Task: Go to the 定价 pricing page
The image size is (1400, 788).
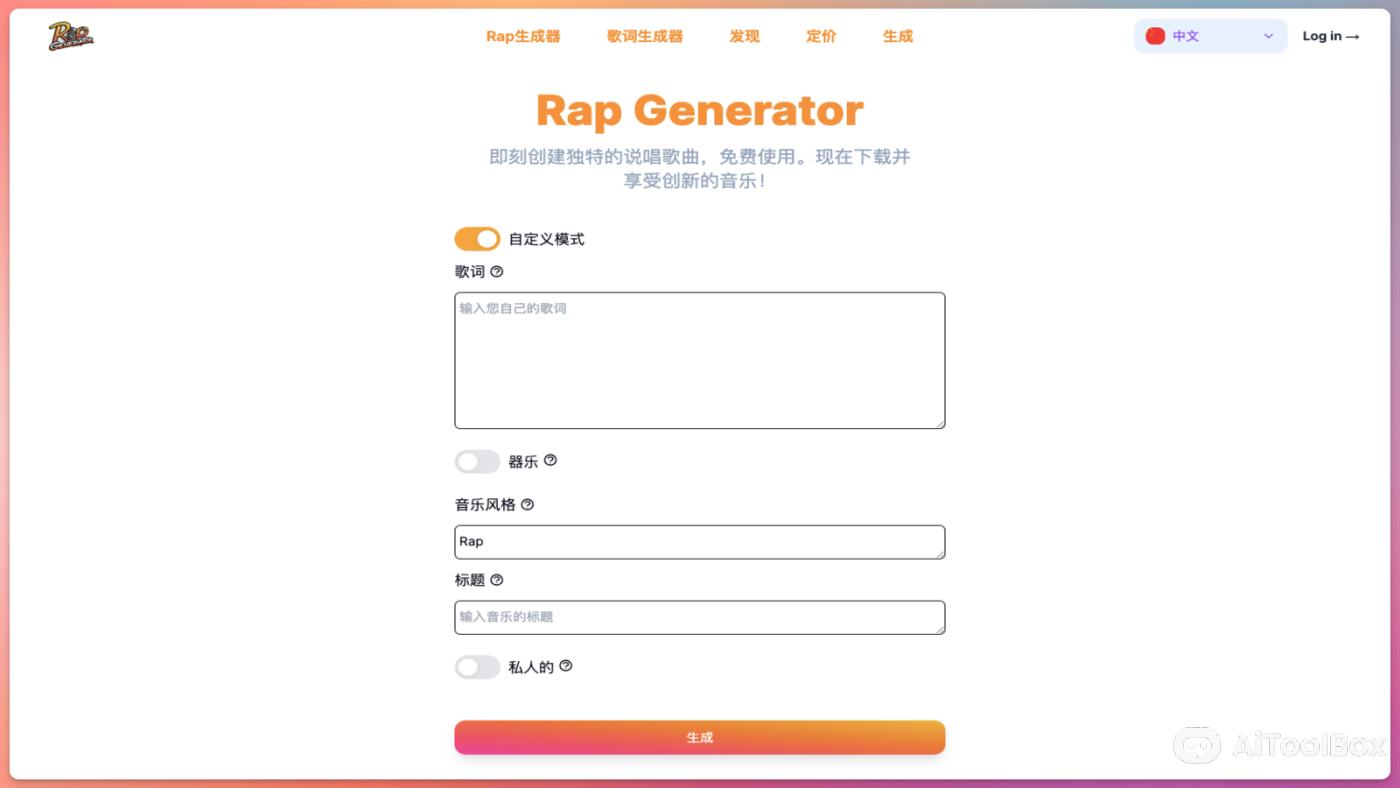Action: (821, 35)
